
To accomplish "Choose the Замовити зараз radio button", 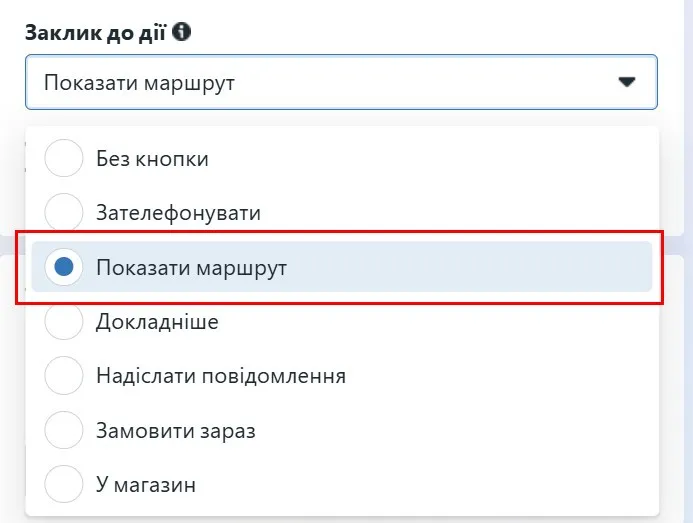I will [65, 431].
